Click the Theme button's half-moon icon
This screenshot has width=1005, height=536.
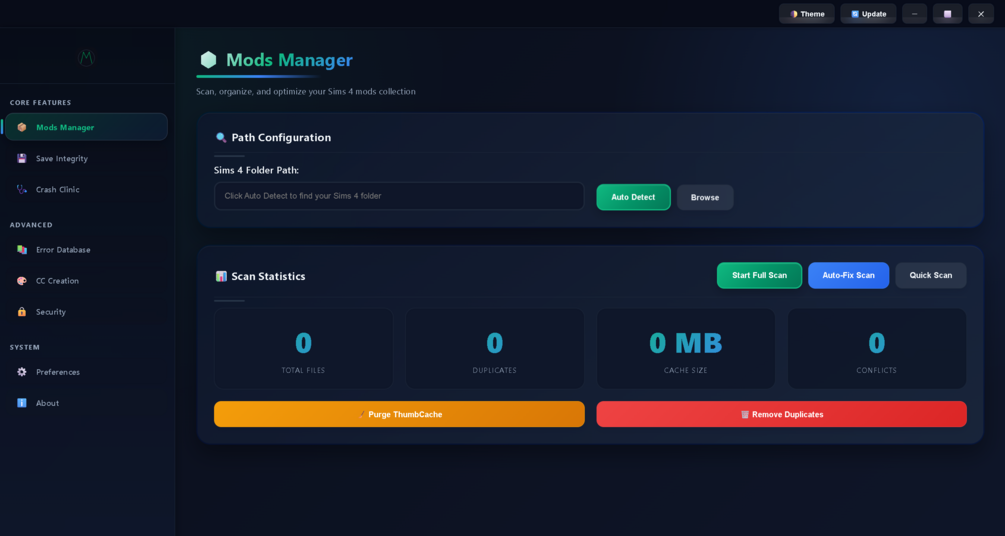[x=793, y=14]
